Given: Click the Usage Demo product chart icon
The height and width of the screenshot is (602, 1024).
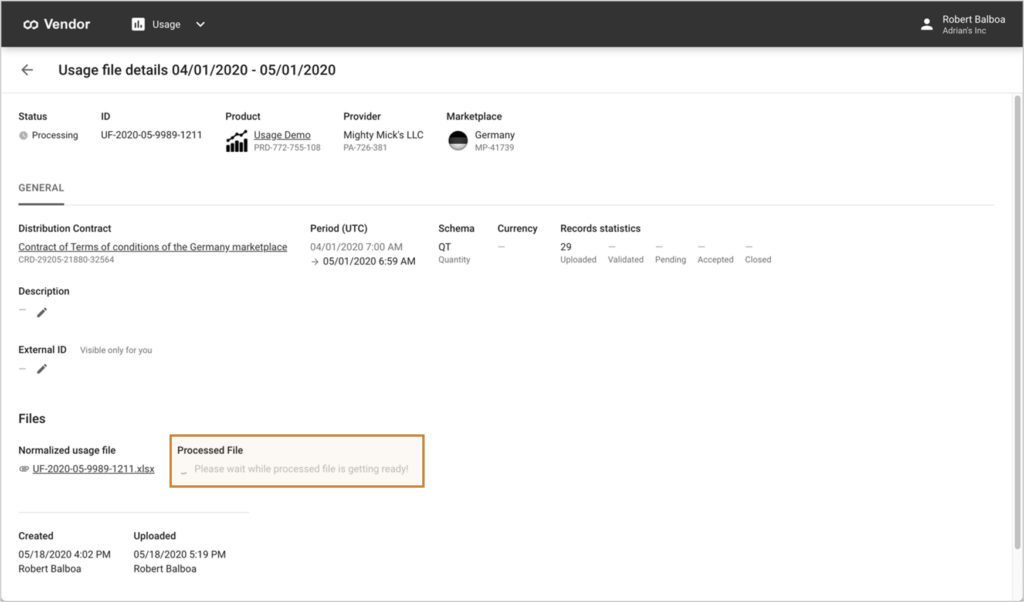Looking at the screenshot, I should tap(236, 138).
